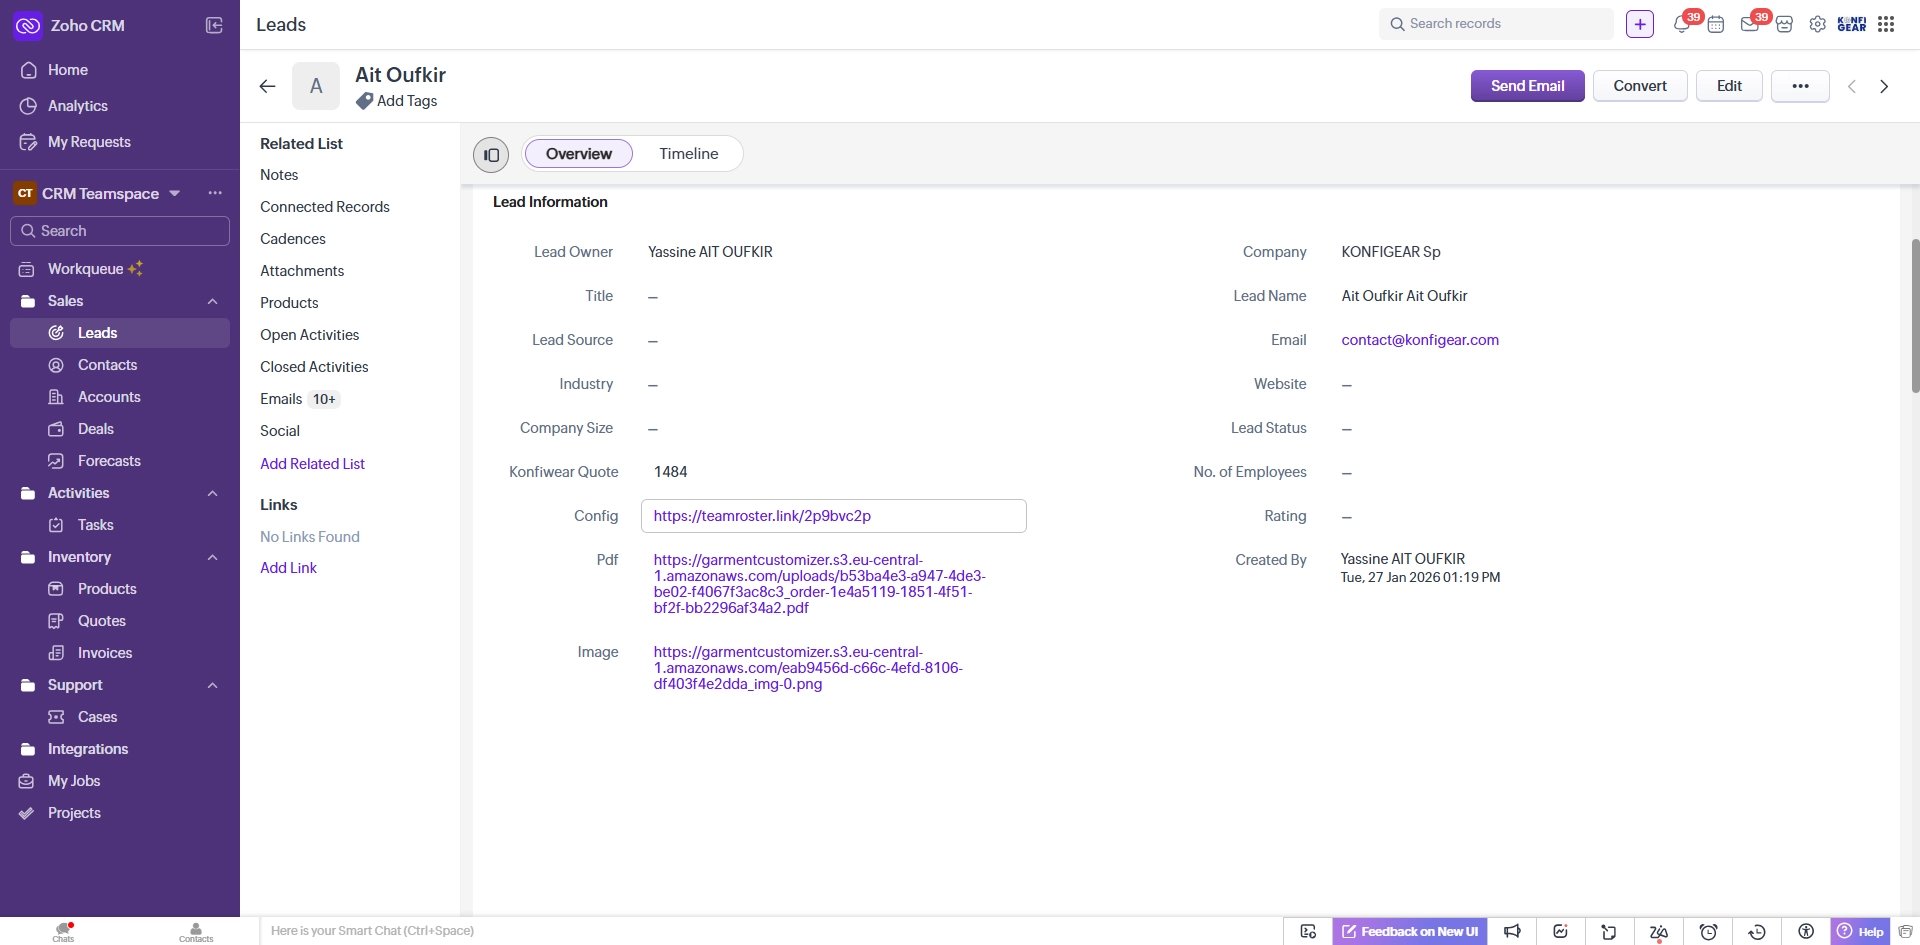The image size is (1920, 945).
Task: Toggle the related list side panel
Action: click(x=490, y=154)
